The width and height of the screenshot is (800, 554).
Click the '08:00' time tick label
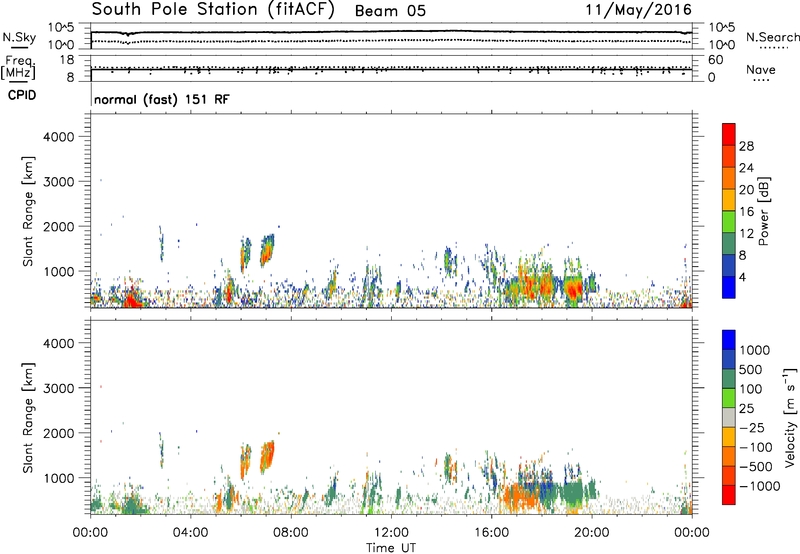click(x=291, y=533)
